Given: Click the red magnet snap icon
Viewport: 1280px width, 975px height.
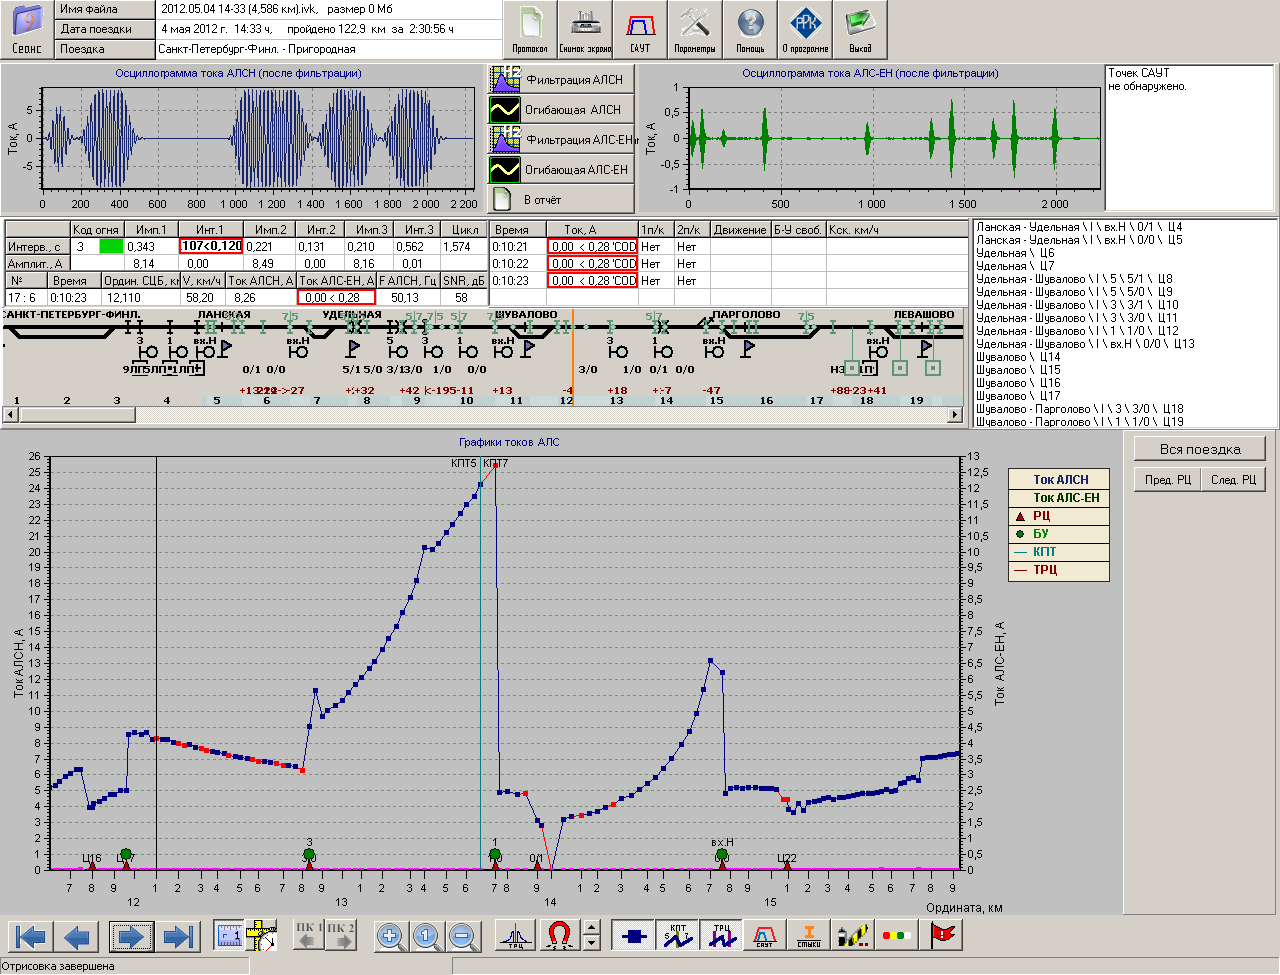Looking at the screenshot, I should tap(559, 937).
